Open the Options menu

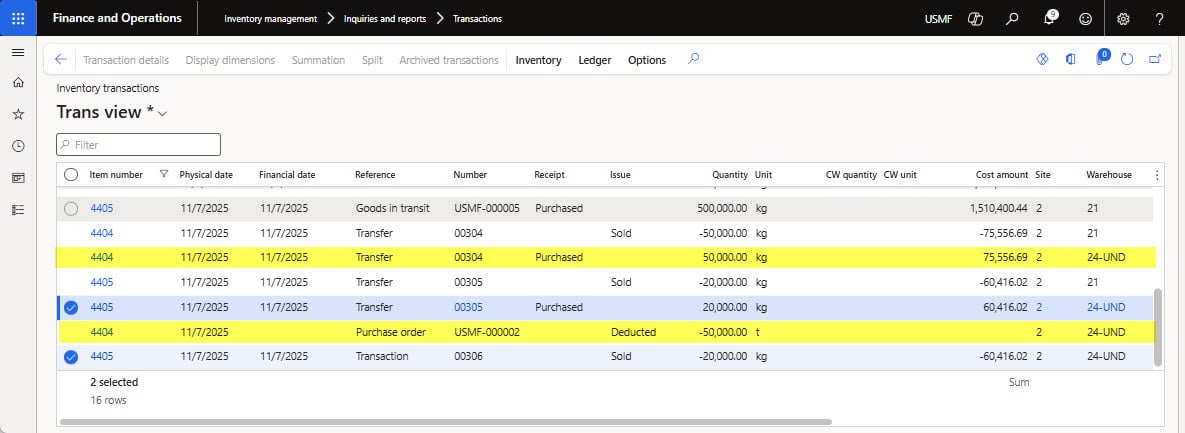click(647, 60)
